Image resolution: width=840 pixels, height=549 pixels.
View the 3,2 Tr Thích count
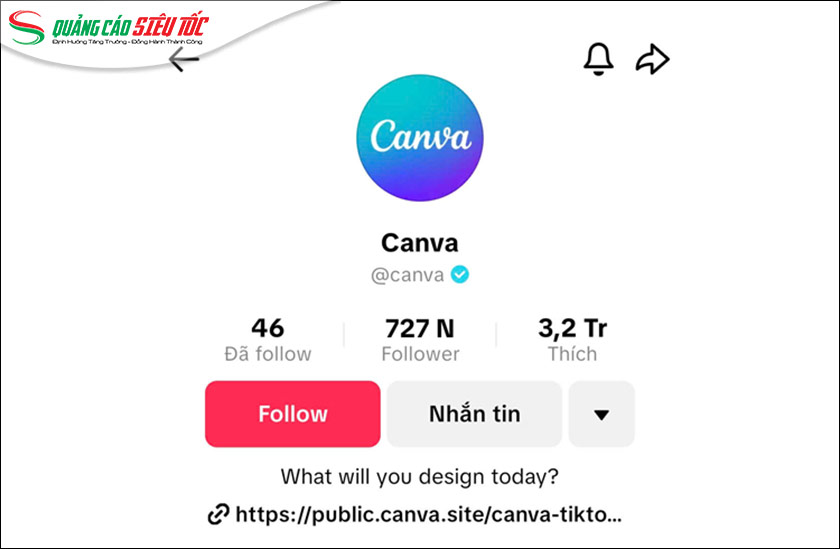click(572, 340)
